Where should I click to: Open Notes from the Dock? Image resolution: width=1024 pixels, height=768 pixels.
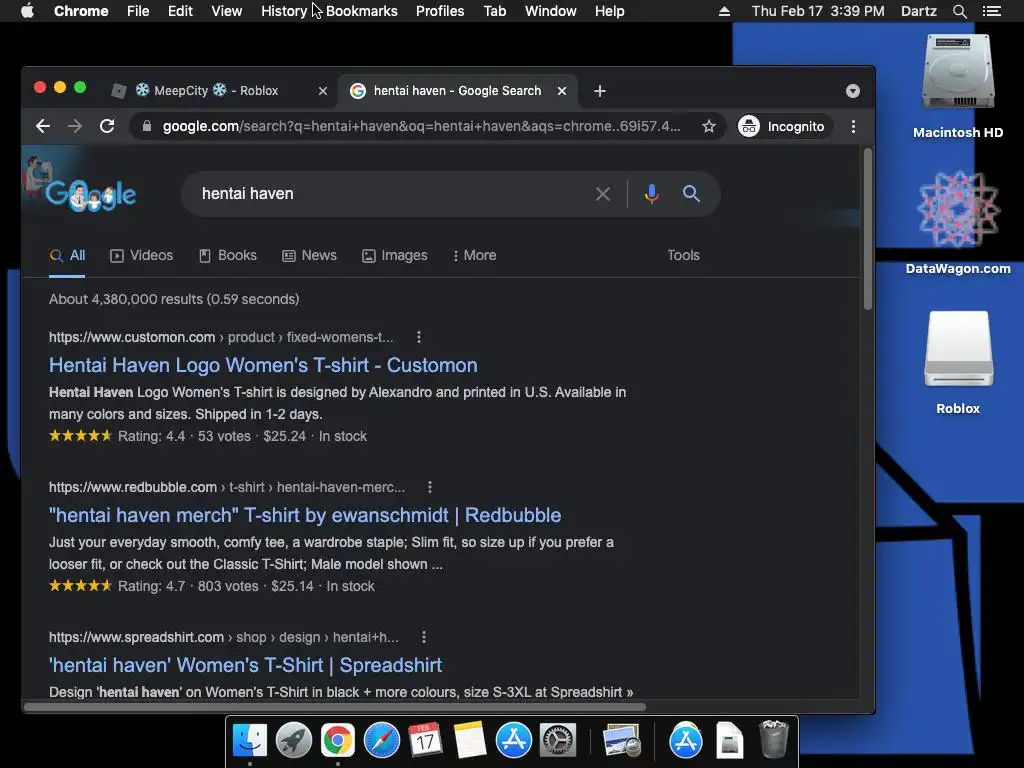click(470, 741)
